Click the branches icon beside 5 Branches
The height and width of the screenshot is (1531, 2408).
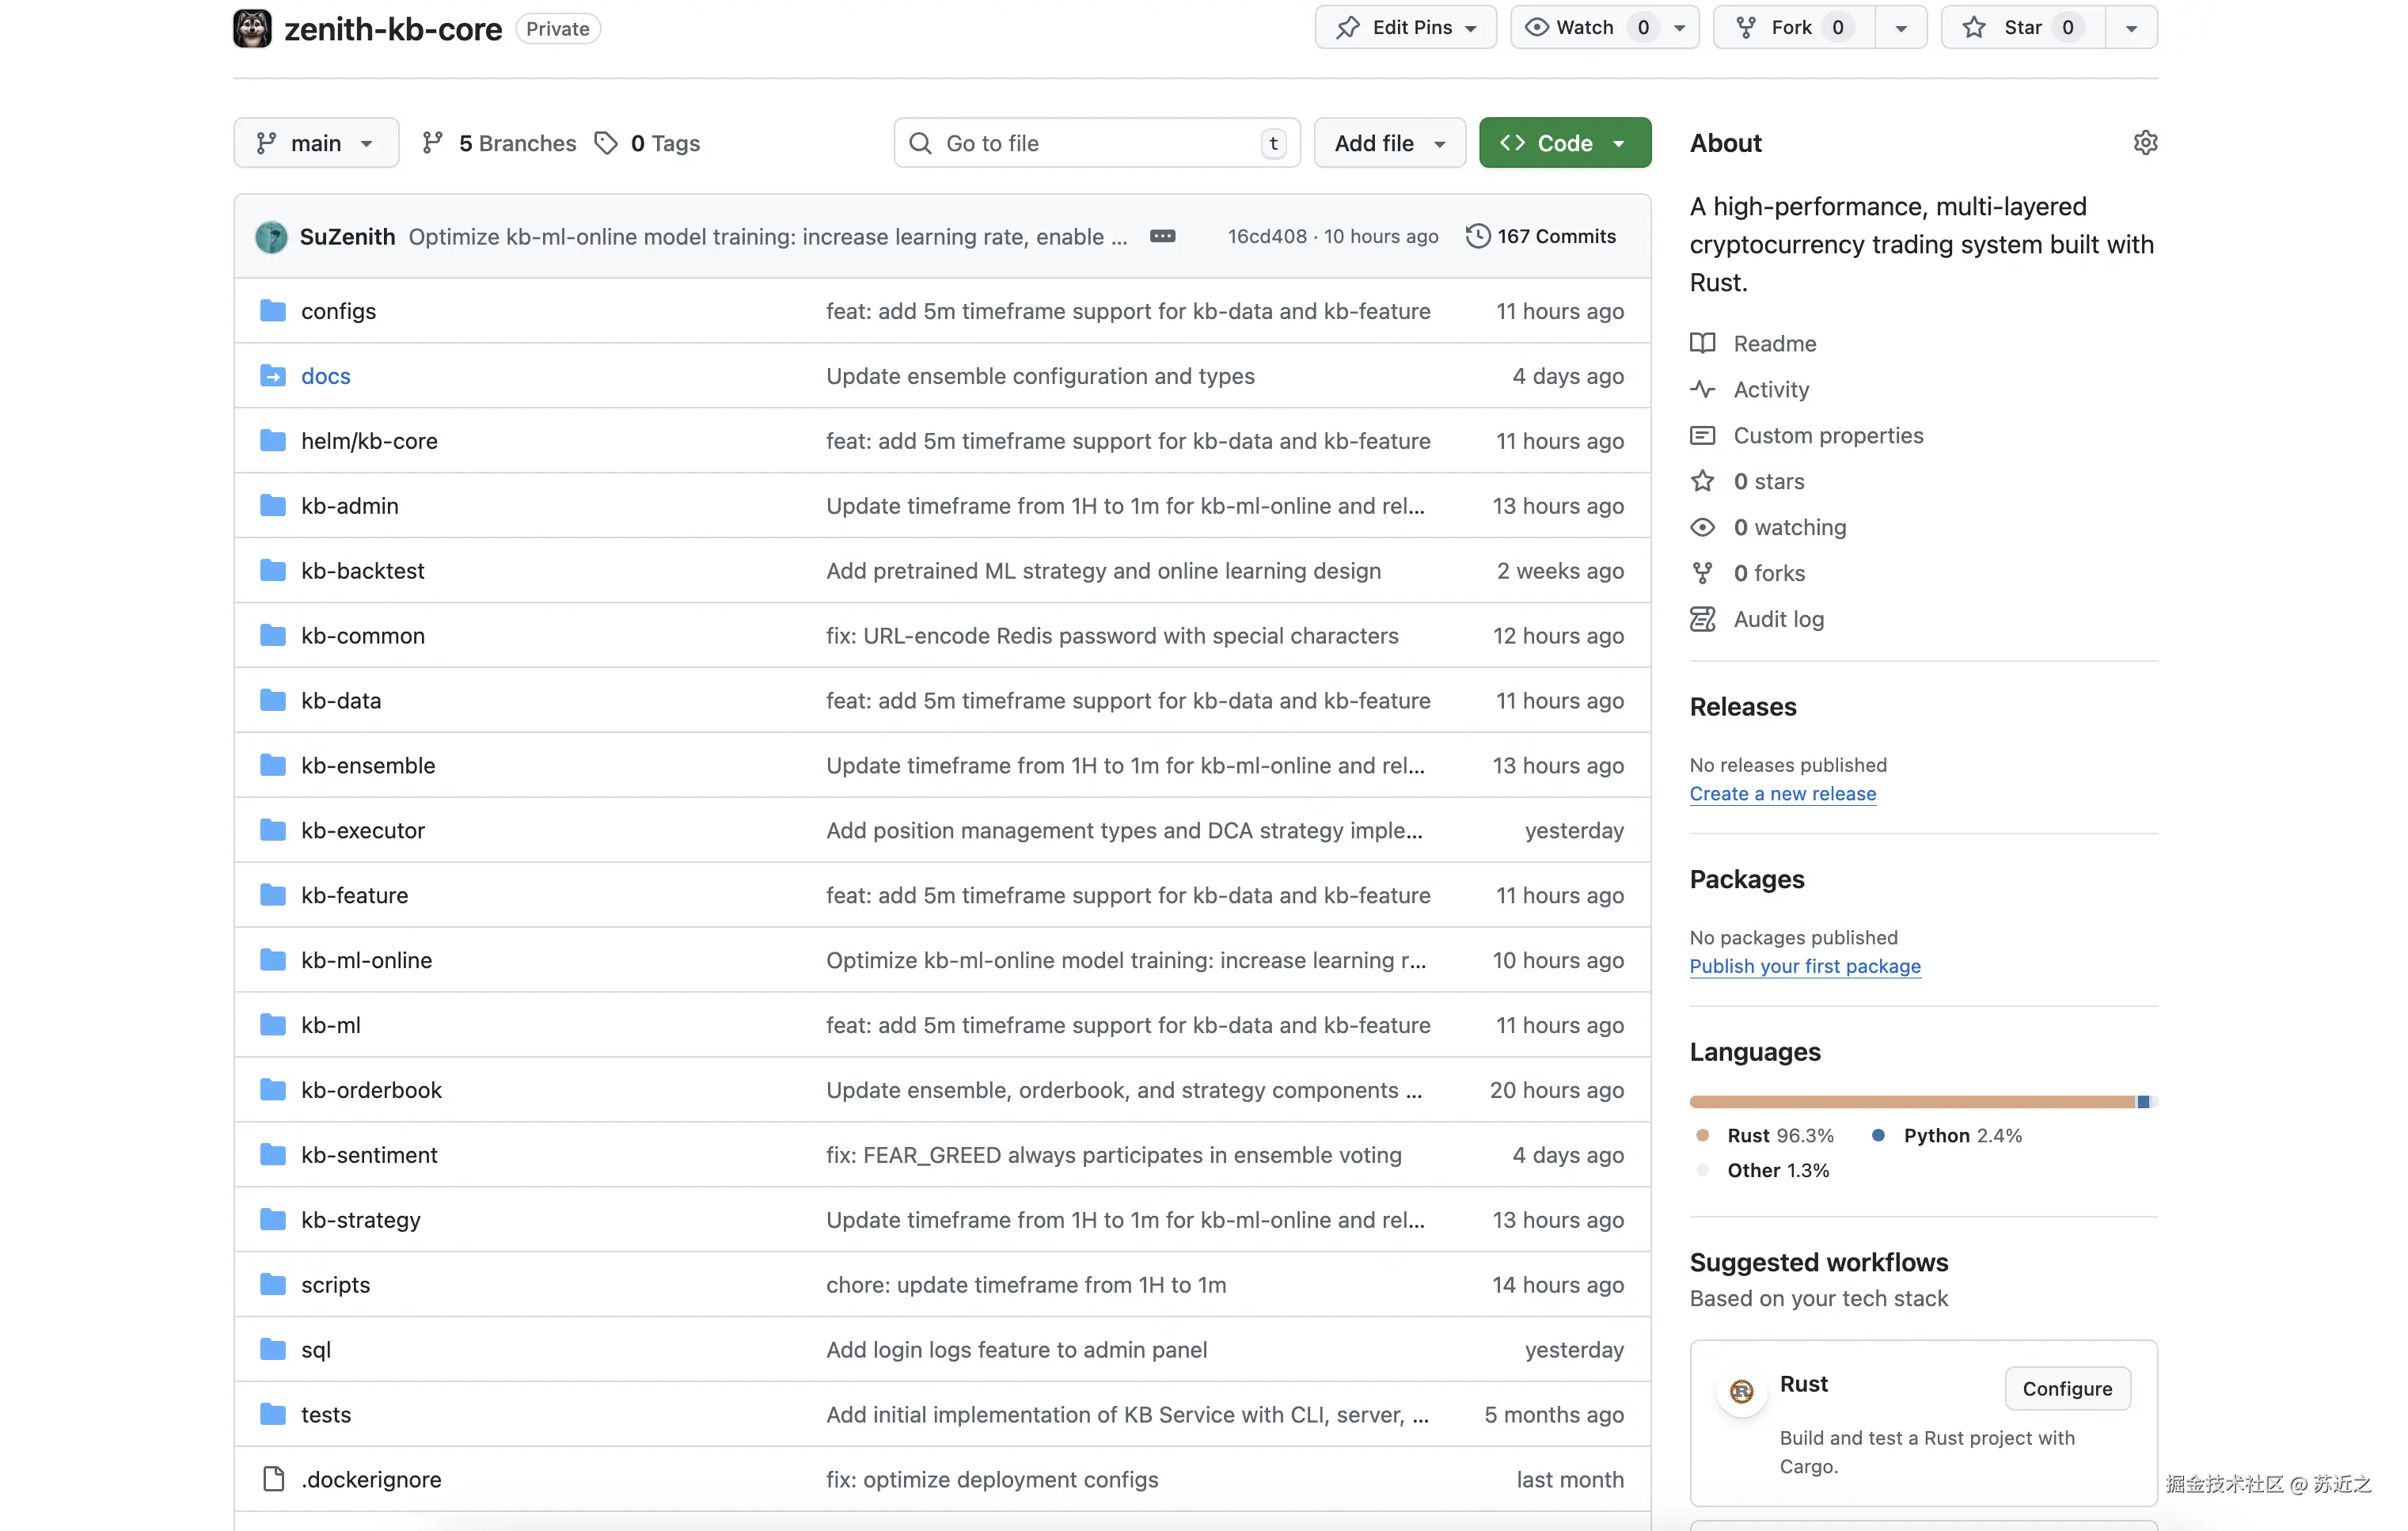tap(432, 143)
